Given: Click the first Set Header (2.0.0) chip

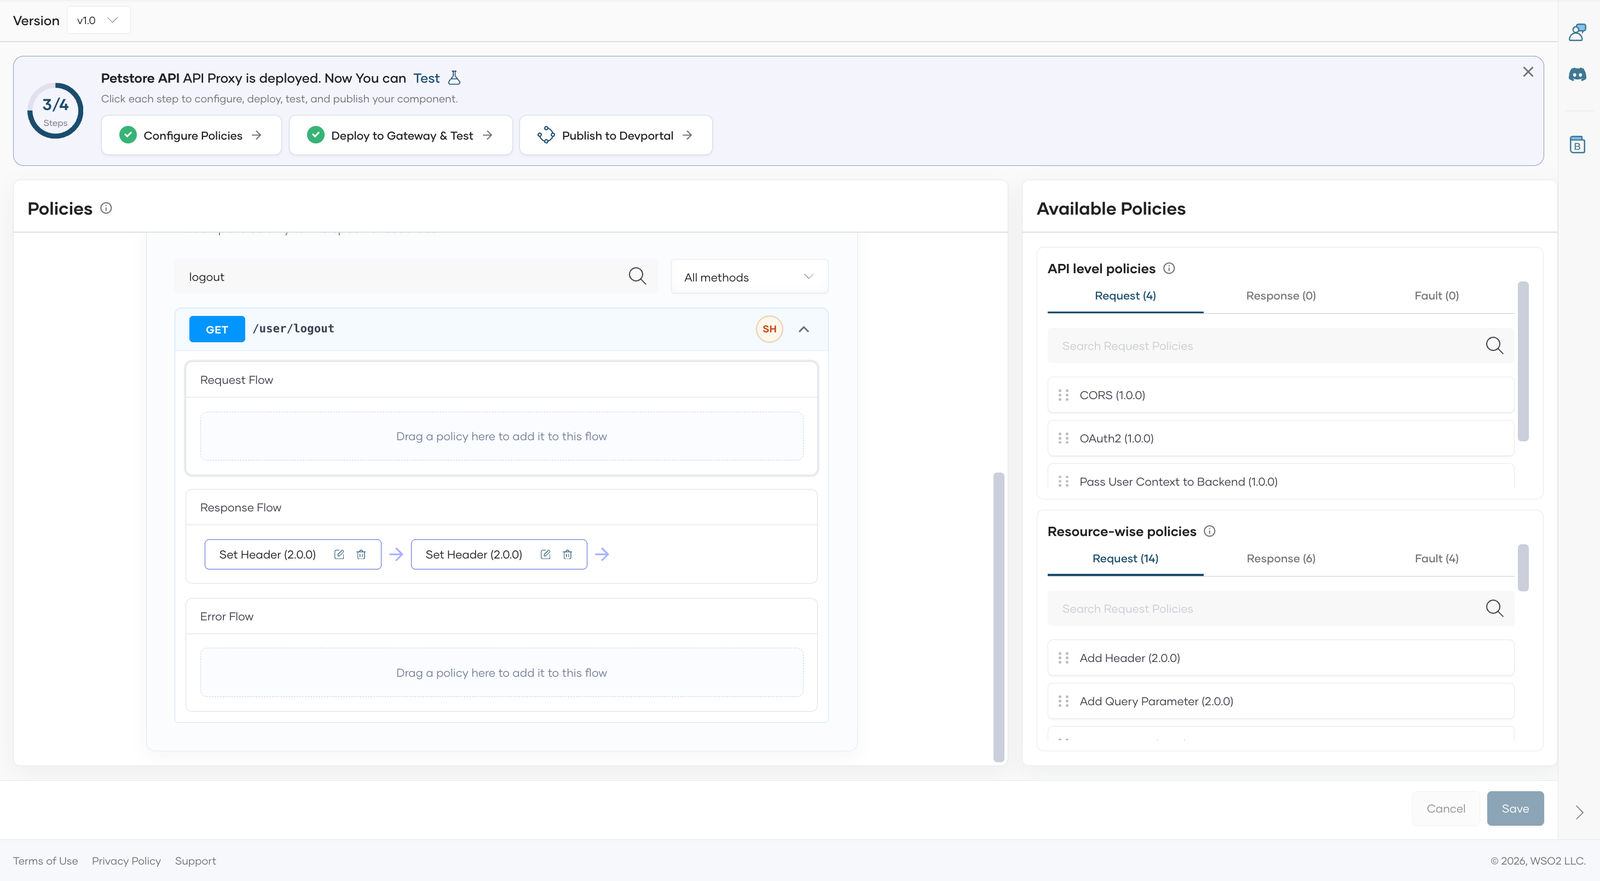Looking at the screenshot, I should coord(293,555).
